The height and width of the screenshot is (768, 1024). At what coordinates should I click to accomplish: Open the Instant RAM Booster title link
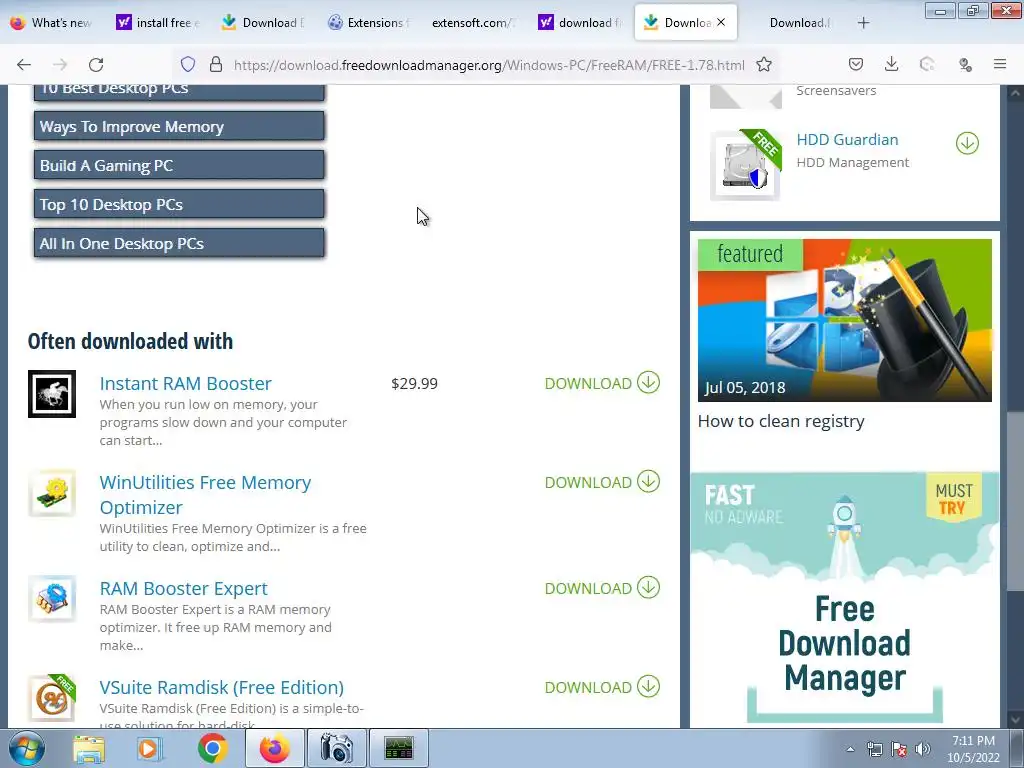185,383
